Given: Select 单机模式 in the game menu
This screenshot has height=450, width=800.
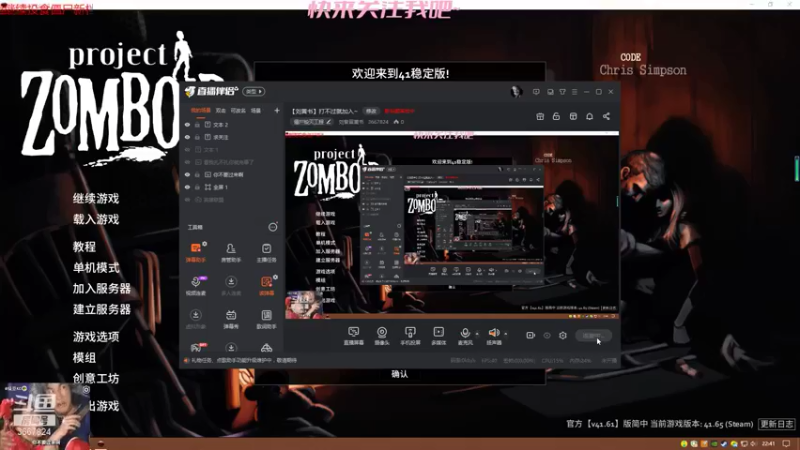Looking at the screenshot, I should [96, 268].
